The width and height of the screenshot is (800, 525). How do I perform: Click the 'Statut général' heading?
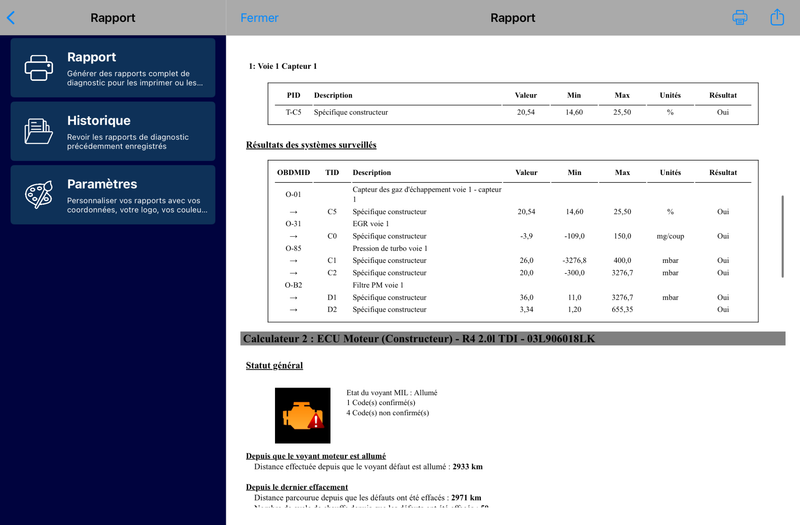[274, 365]
